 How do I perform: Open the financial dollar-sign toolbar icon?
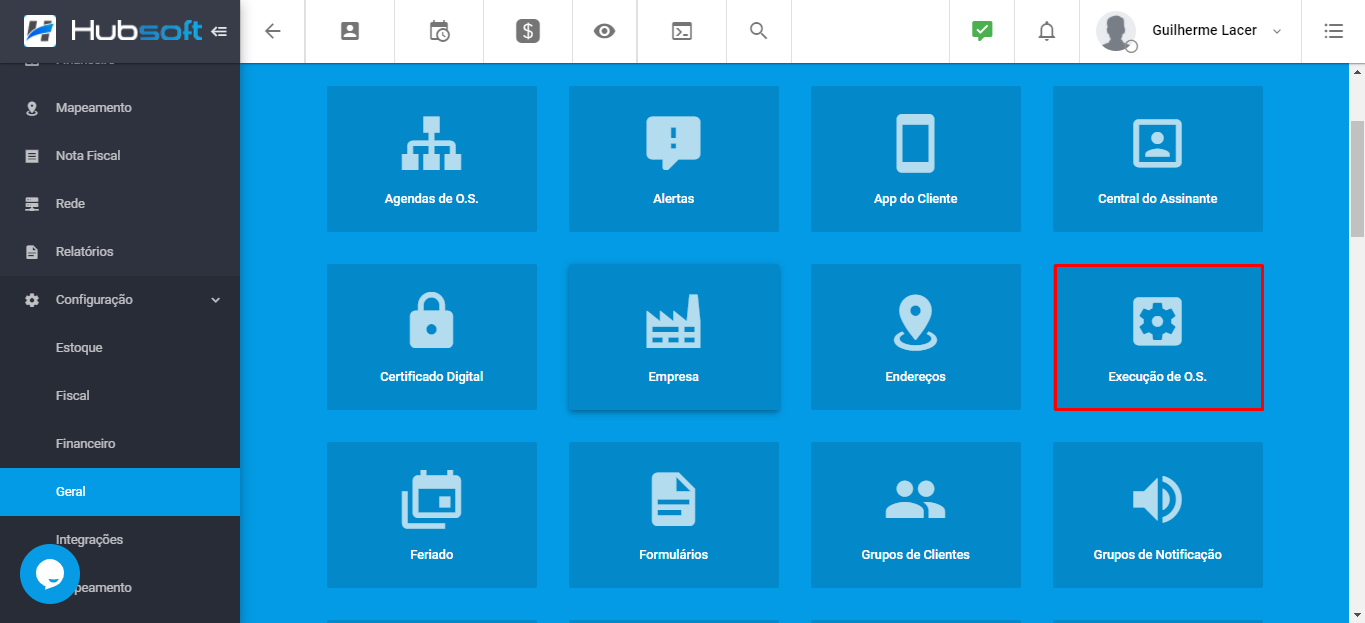pyautogui.click(x=527, y=30)
